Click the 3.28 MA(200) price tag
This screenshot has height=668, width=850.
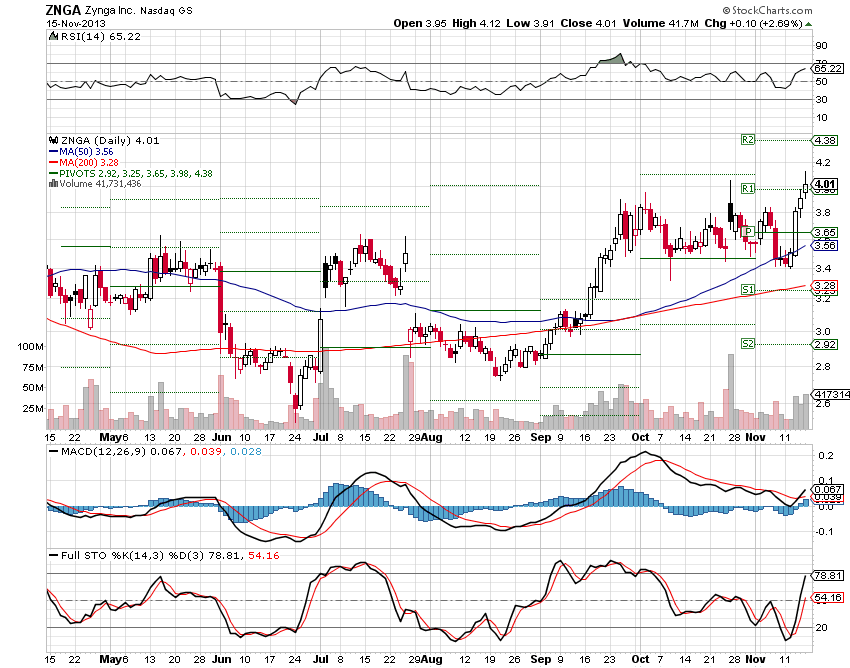[x=825, y=285]
